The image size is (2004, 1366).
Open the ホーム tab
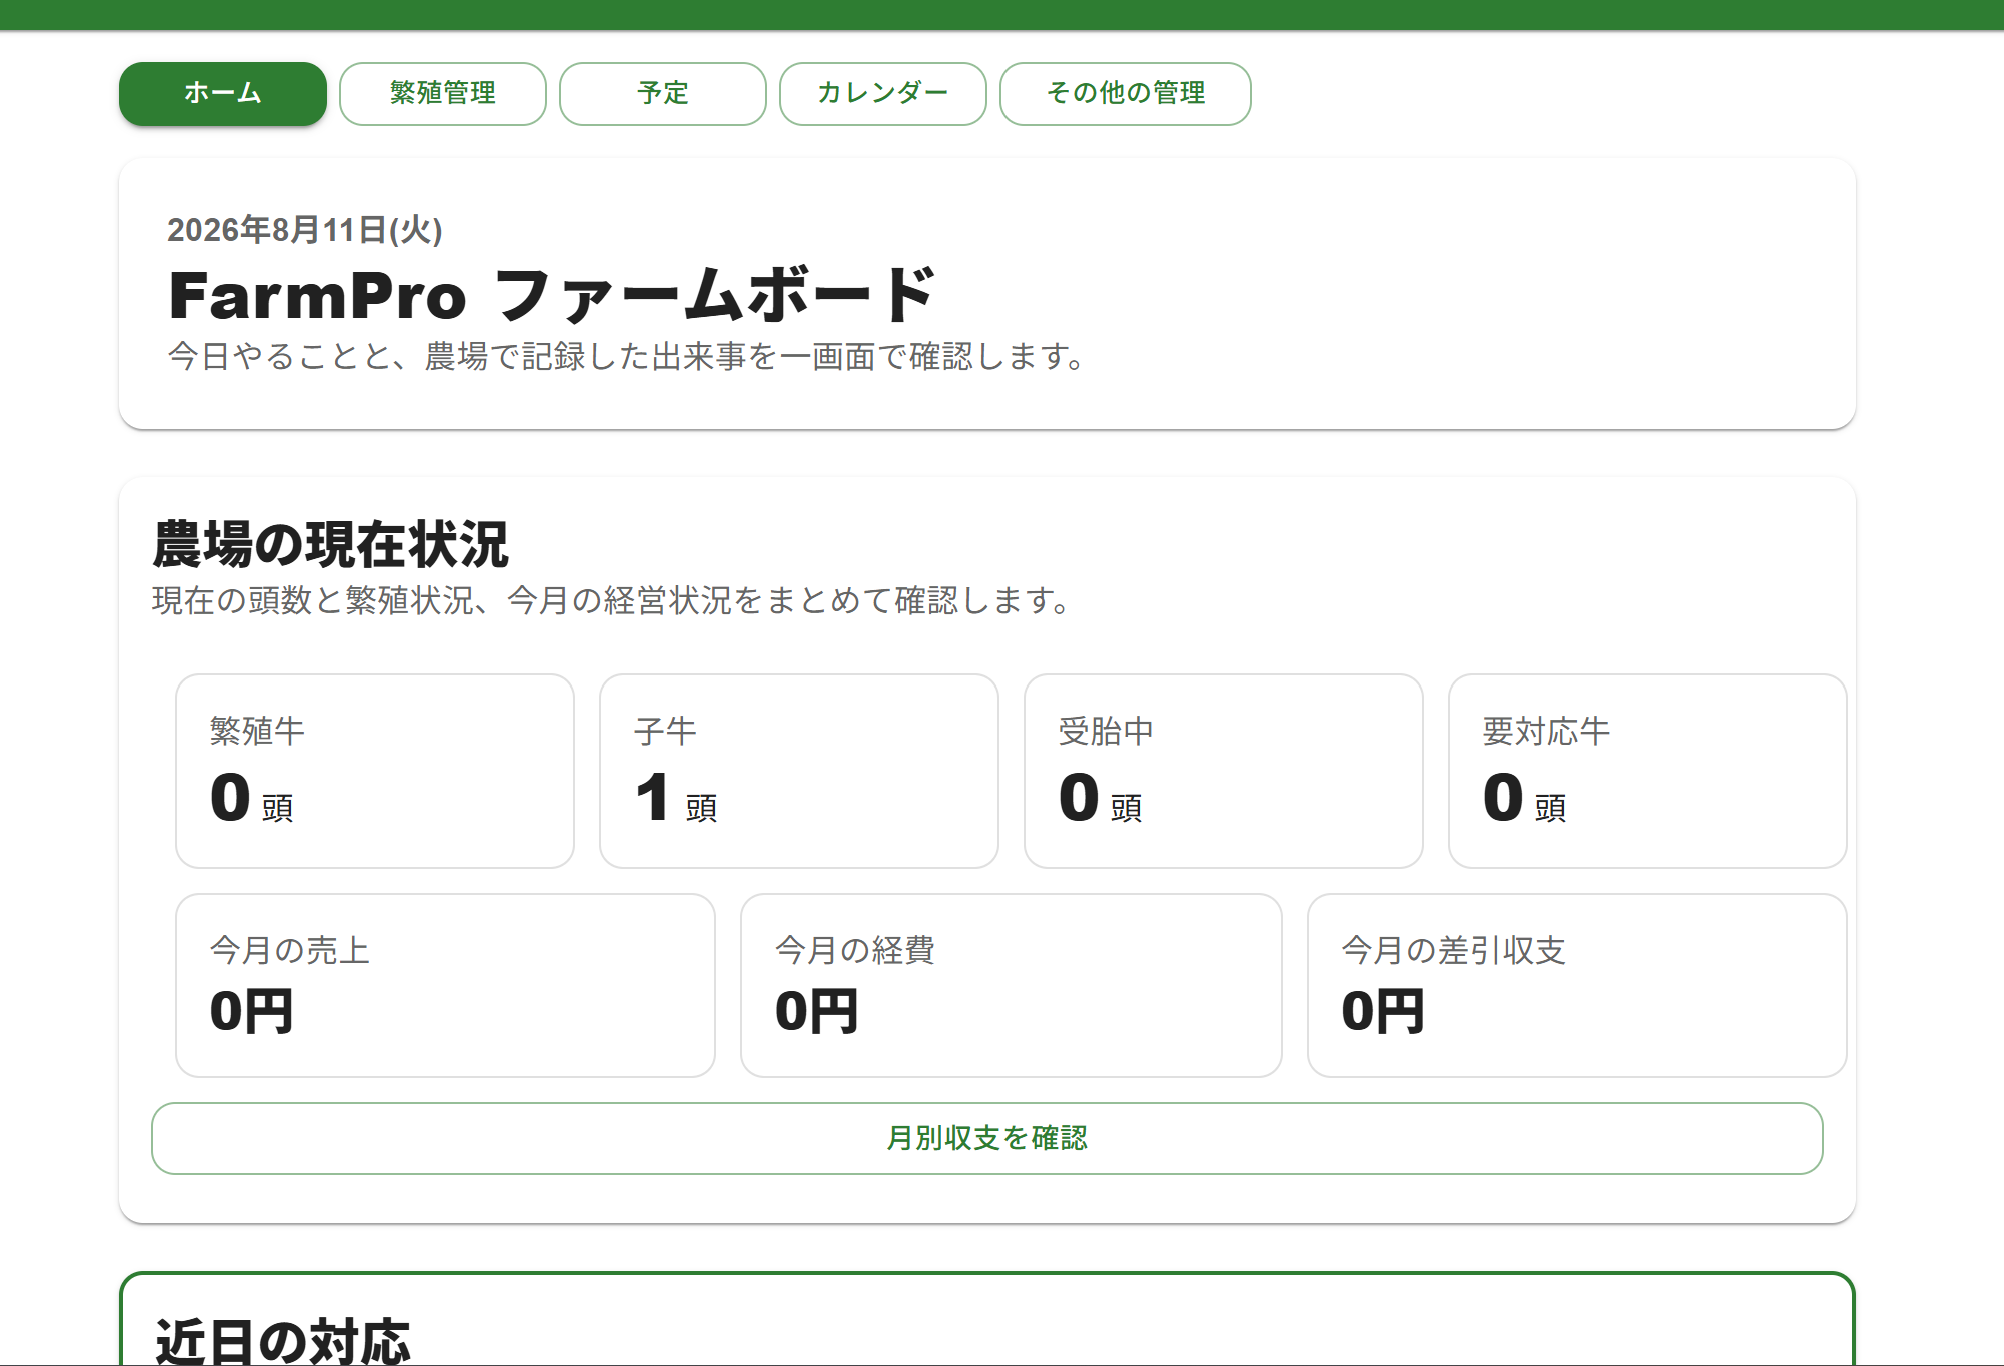click(x=223, y=94)
